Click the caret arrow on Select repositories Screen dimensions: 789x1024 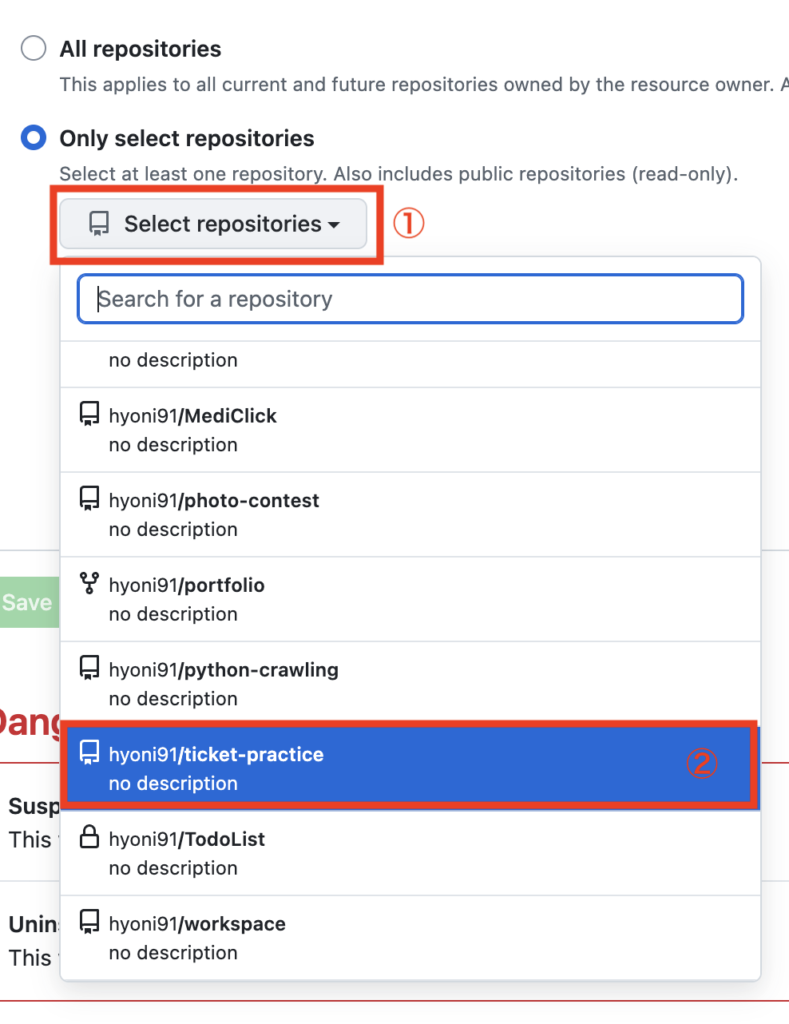[333, 225]
